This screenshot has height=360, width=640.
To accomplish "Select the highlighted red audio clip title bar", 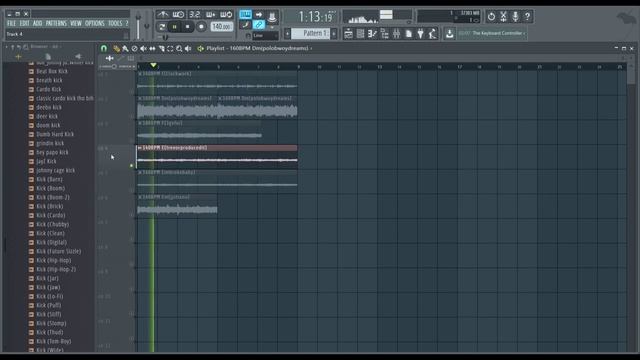I will [x=217, y=148].
